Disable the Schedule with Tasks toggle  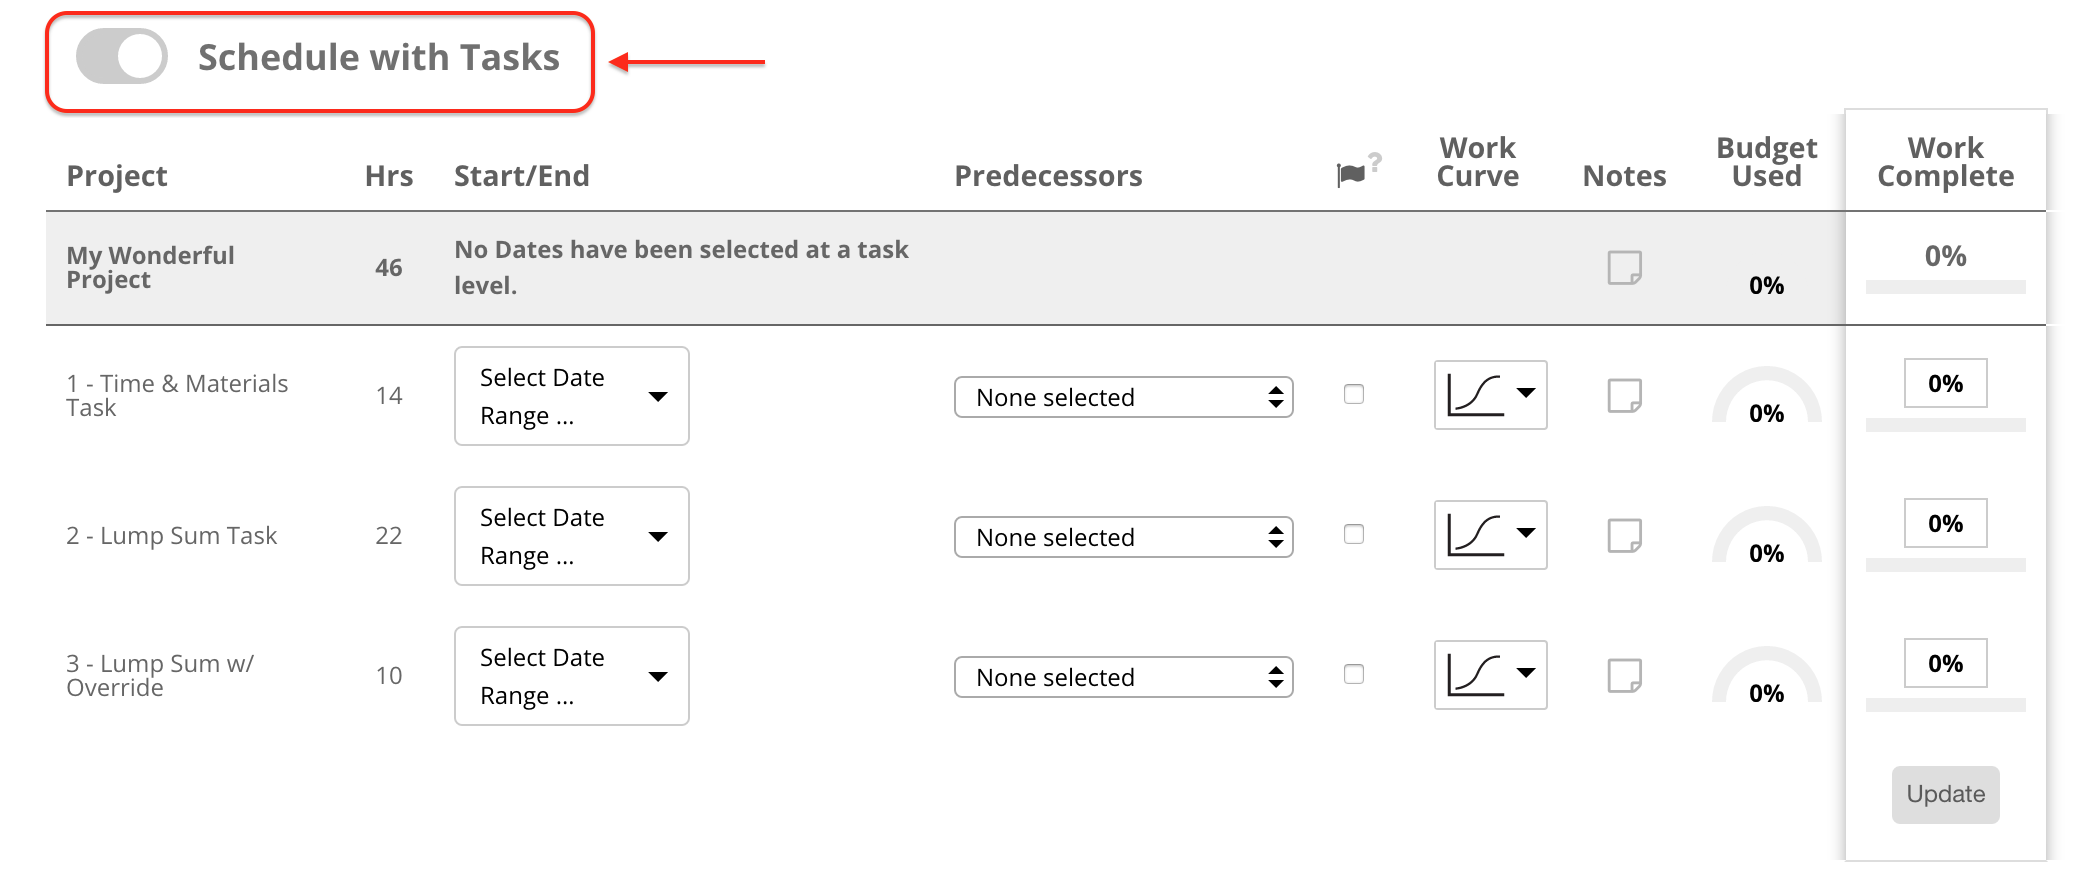click(x=120, y=57)
